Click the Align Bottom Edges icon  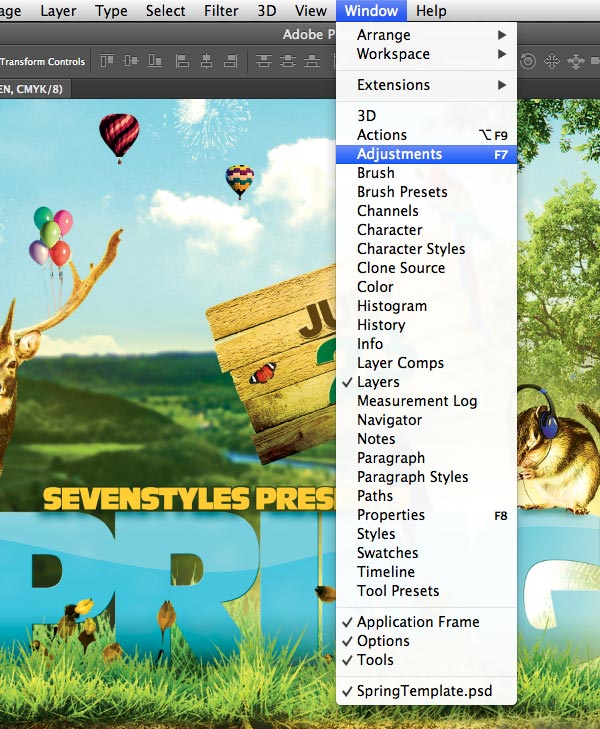coord(155,61)
